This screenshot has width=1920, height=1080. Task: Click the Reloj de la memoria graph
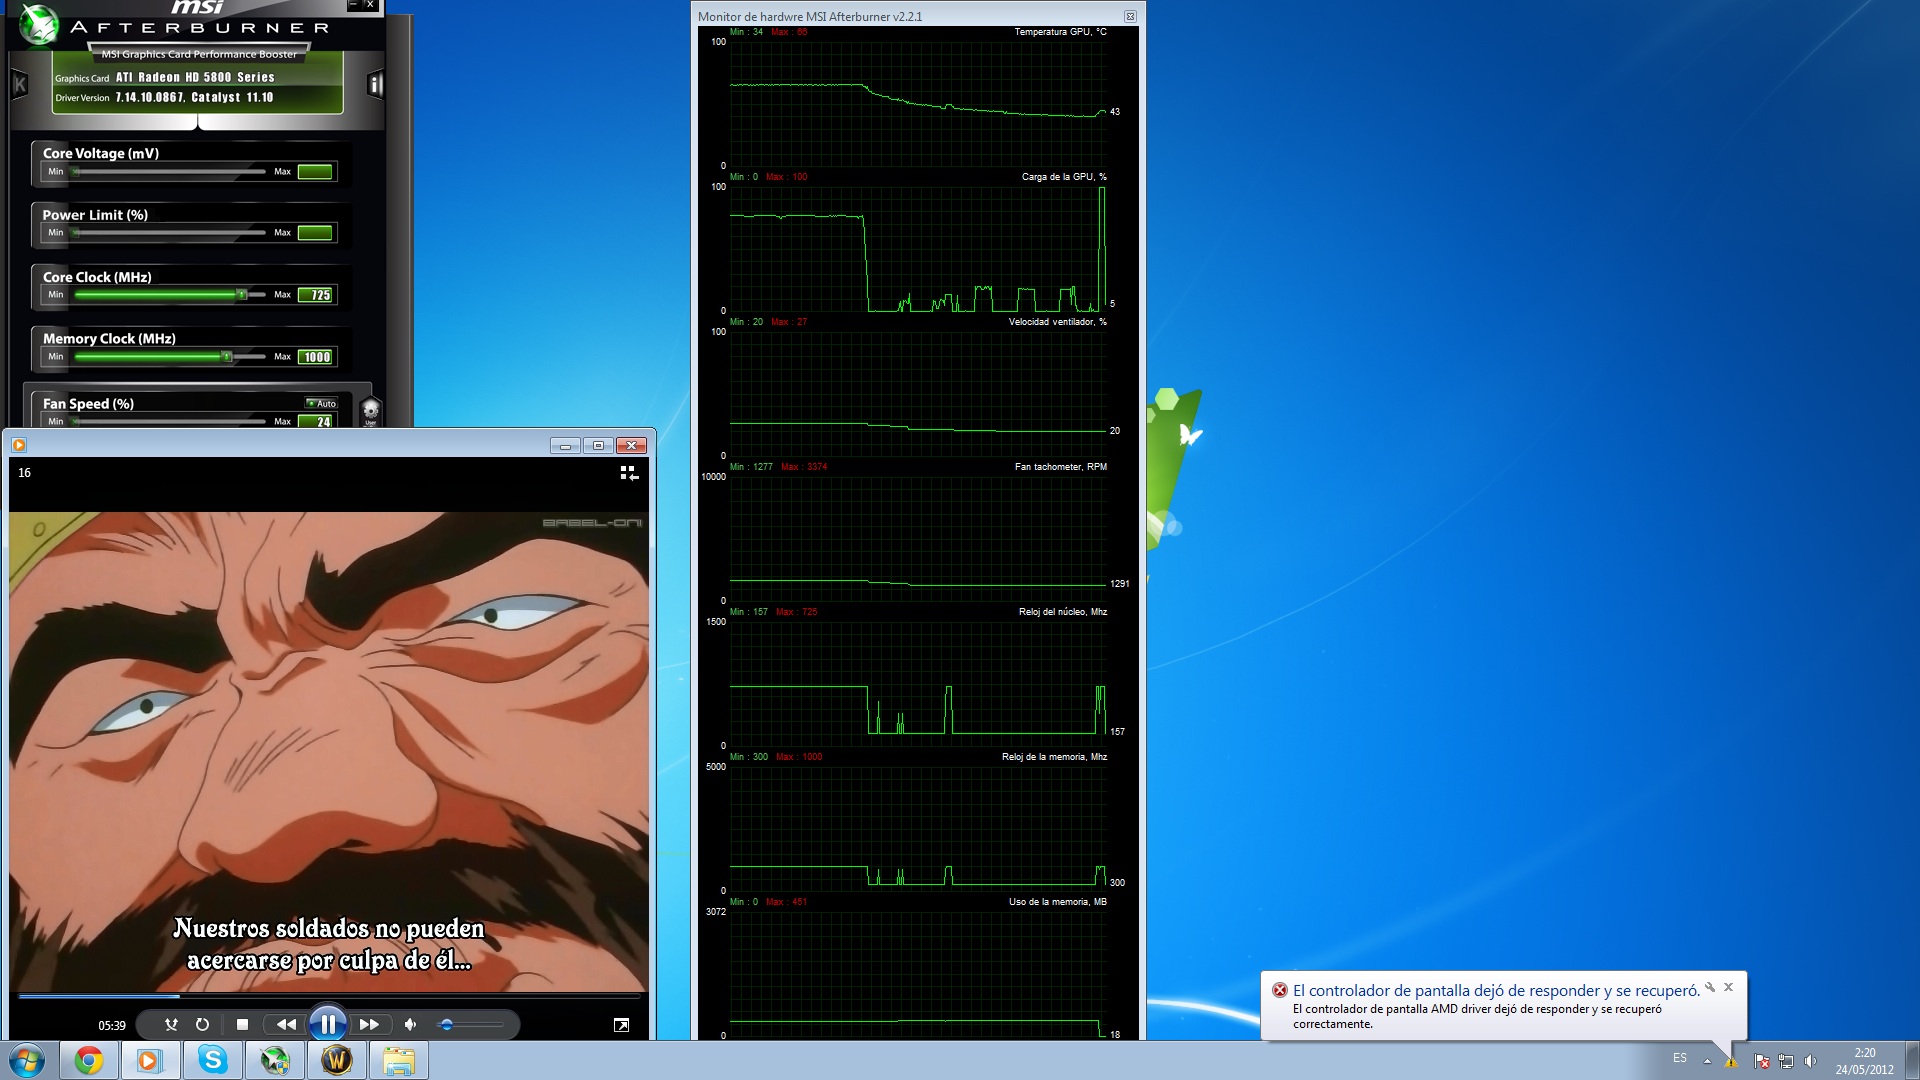pyautogui.click(x=918, y=829)
